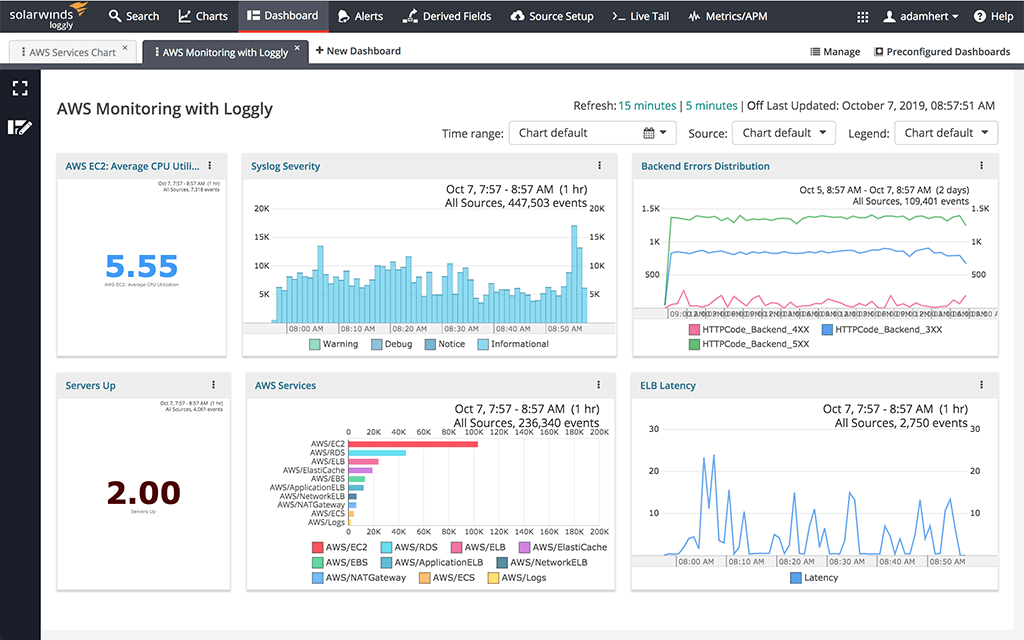The height and width of the screenshot is (640, 1024).
Task: Open the options menu on the Syslog Severity panel
Action: click(599, 166)
